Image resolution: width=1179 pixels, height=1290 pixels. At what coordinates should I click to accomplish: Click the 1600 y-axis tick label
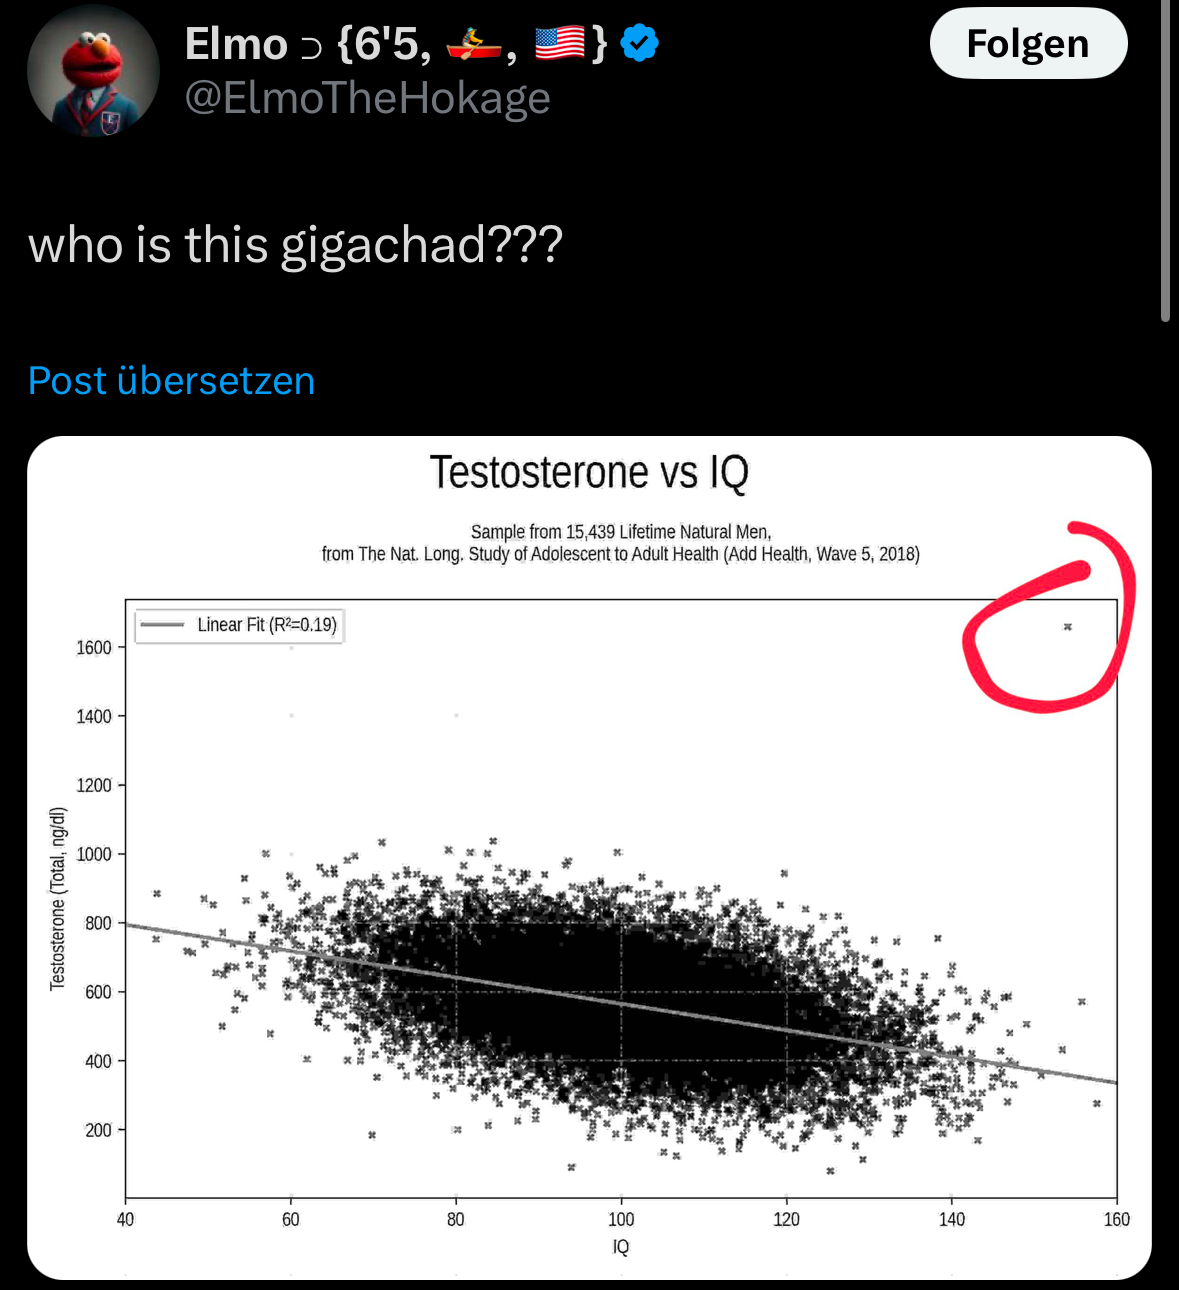tap(94, 648)
